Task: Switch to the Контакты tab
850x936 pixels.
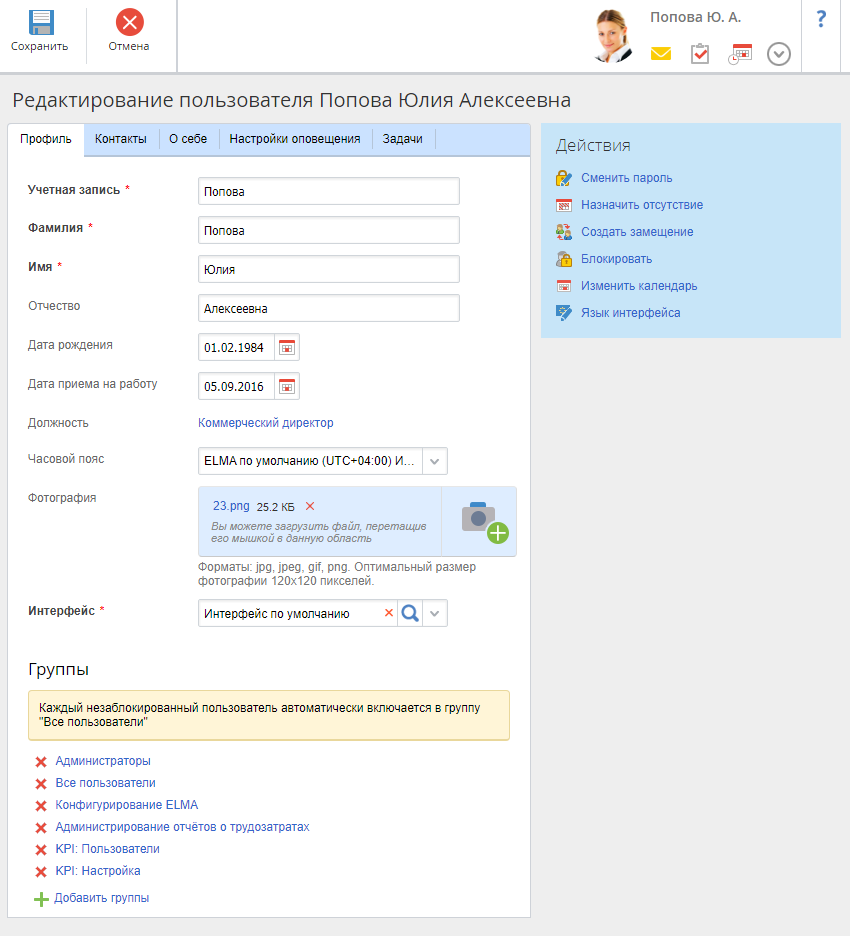Action: 121,139
